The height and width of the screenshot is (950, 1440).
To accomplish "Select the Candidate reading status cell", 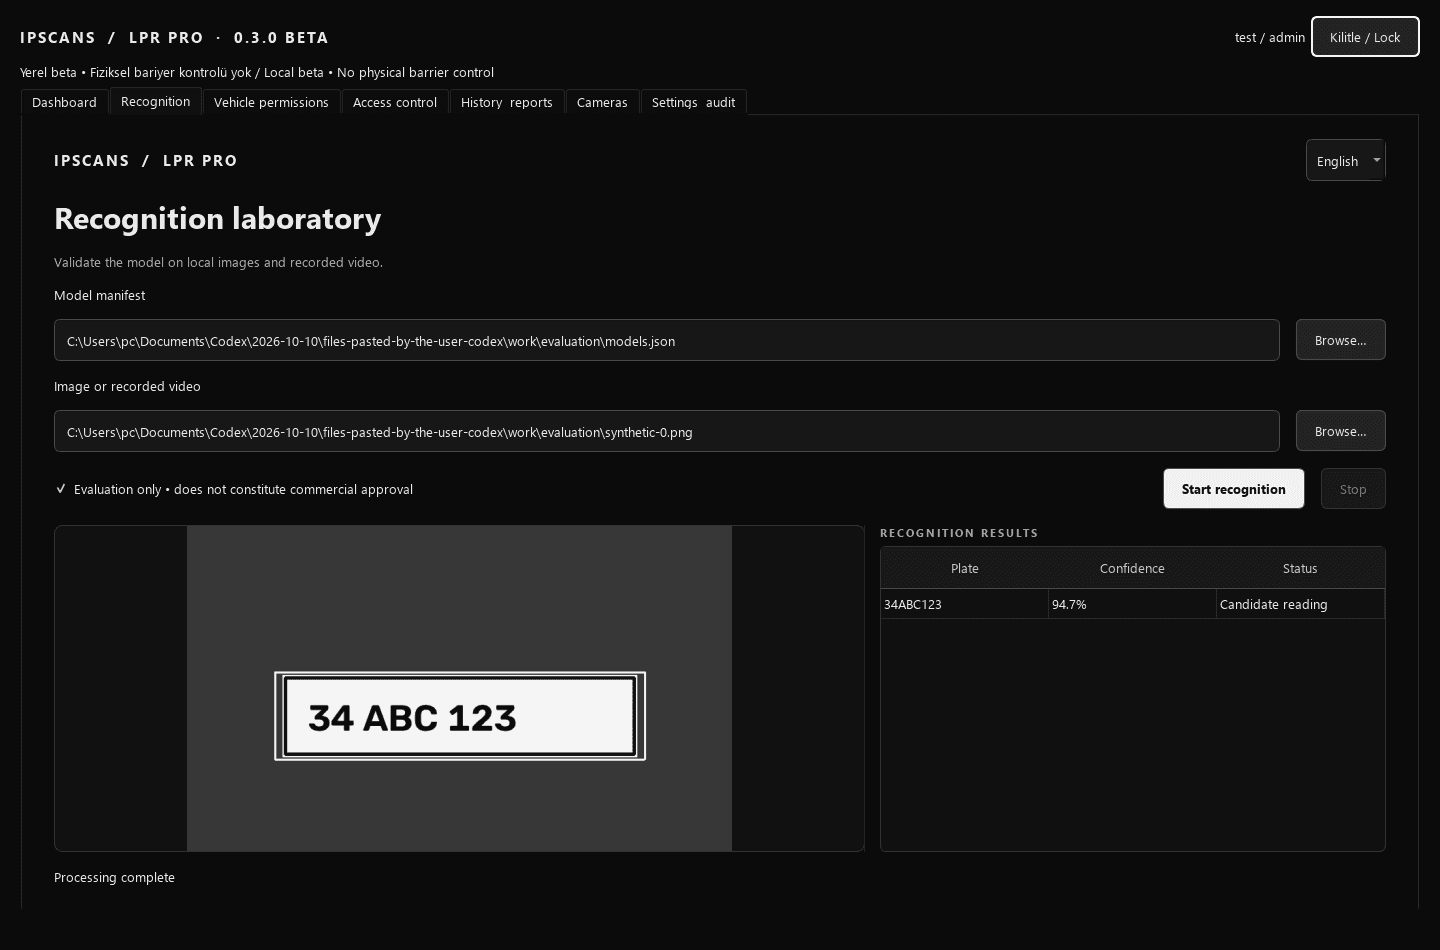I will coord(1300,604).
